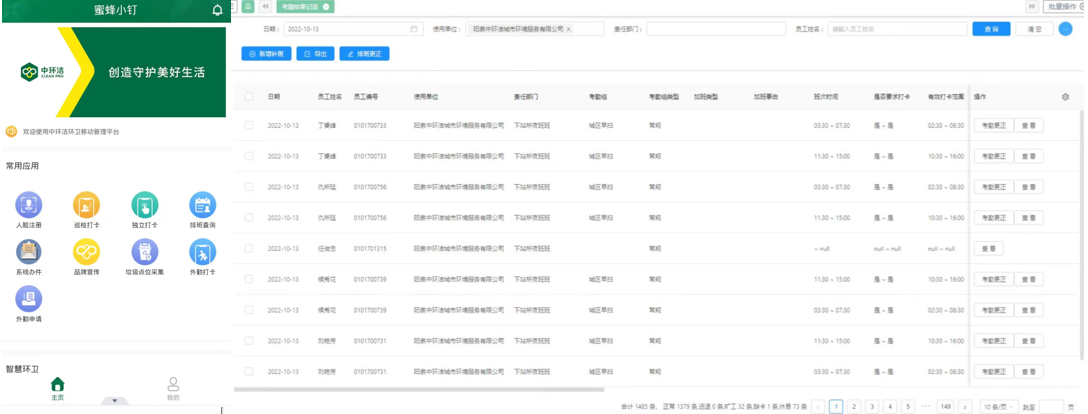This screenshot has height=414, width=1088.
Task: Launch the 独立打卡 app icon
Action: pyautogui.click(x=145, y=206)
